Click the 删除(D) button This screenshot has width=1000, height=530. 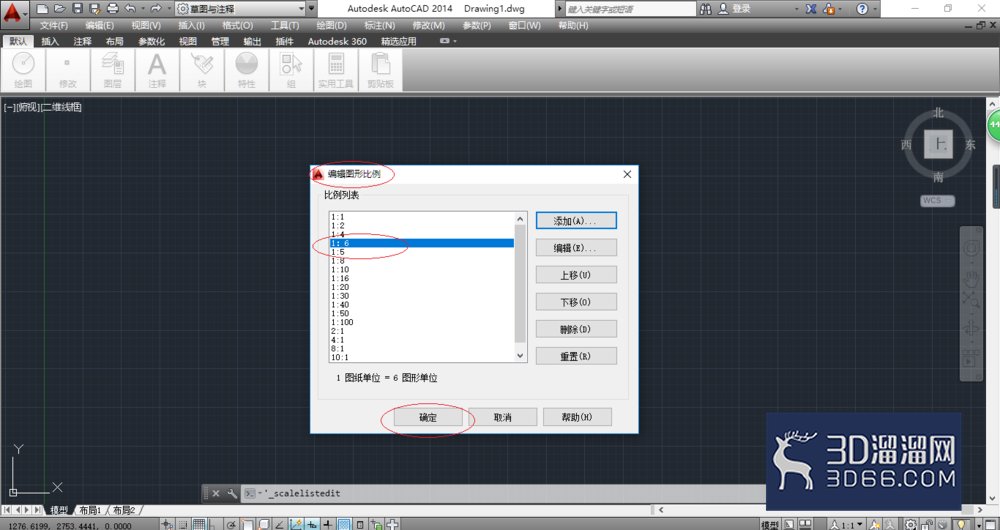[x=576, y=329]
